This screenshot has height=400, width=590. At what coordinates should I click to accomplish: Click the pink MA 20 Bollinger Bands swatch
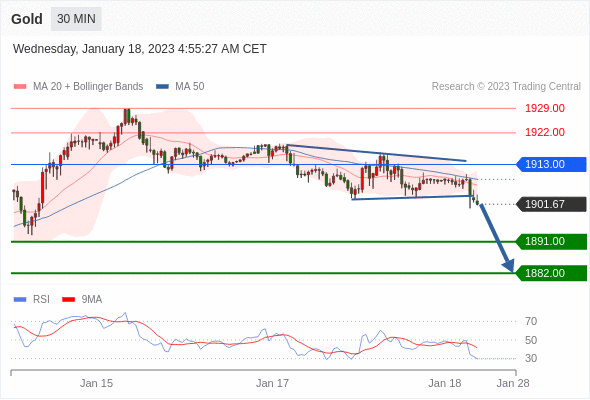(x=20, y=87)
